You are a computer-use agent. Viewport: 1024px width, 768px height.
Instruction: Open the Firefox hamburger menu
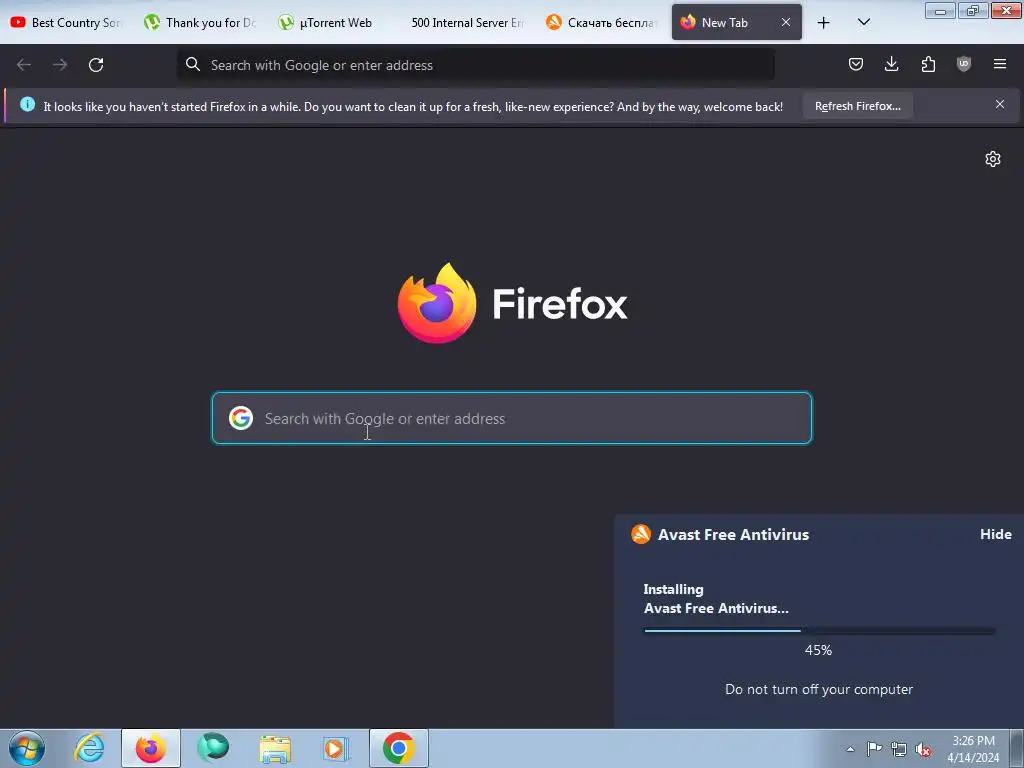point(1000,64)
